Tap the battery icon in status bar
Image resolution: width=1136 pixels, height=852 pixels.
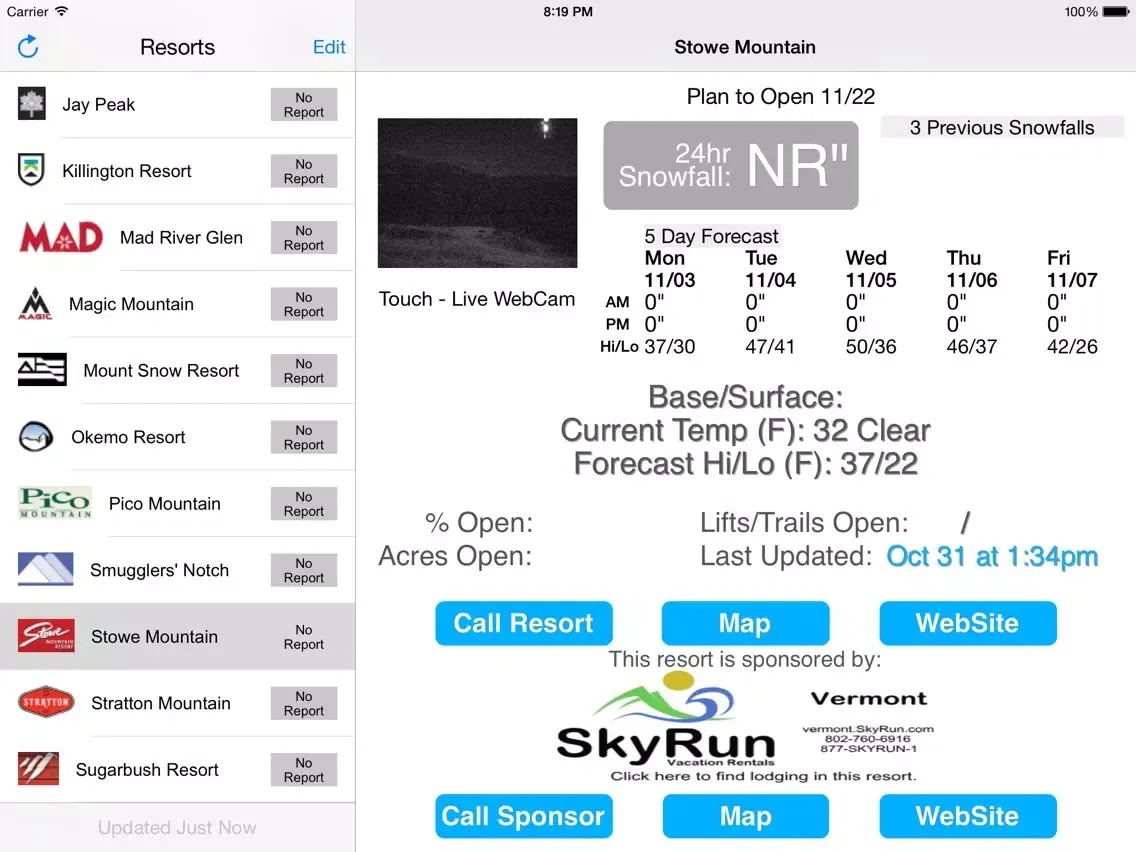tap(1116, 12)
